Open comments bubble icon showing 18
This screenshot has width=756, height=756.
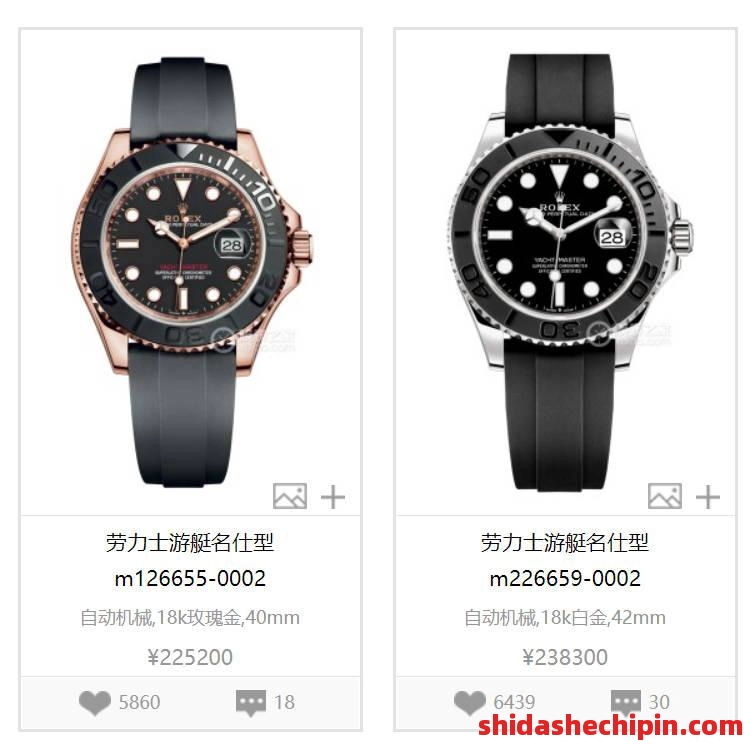coord(251,703)
